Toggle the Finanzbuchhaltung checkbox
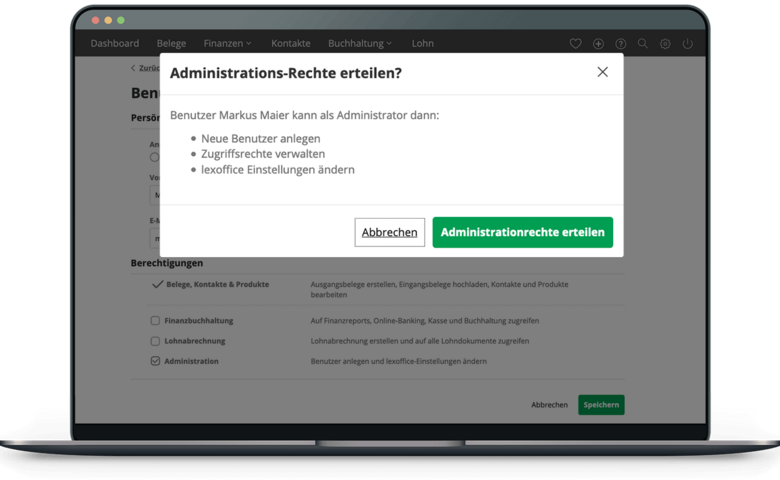The width and height of the screenshot is (780, 480). point(155,321)
